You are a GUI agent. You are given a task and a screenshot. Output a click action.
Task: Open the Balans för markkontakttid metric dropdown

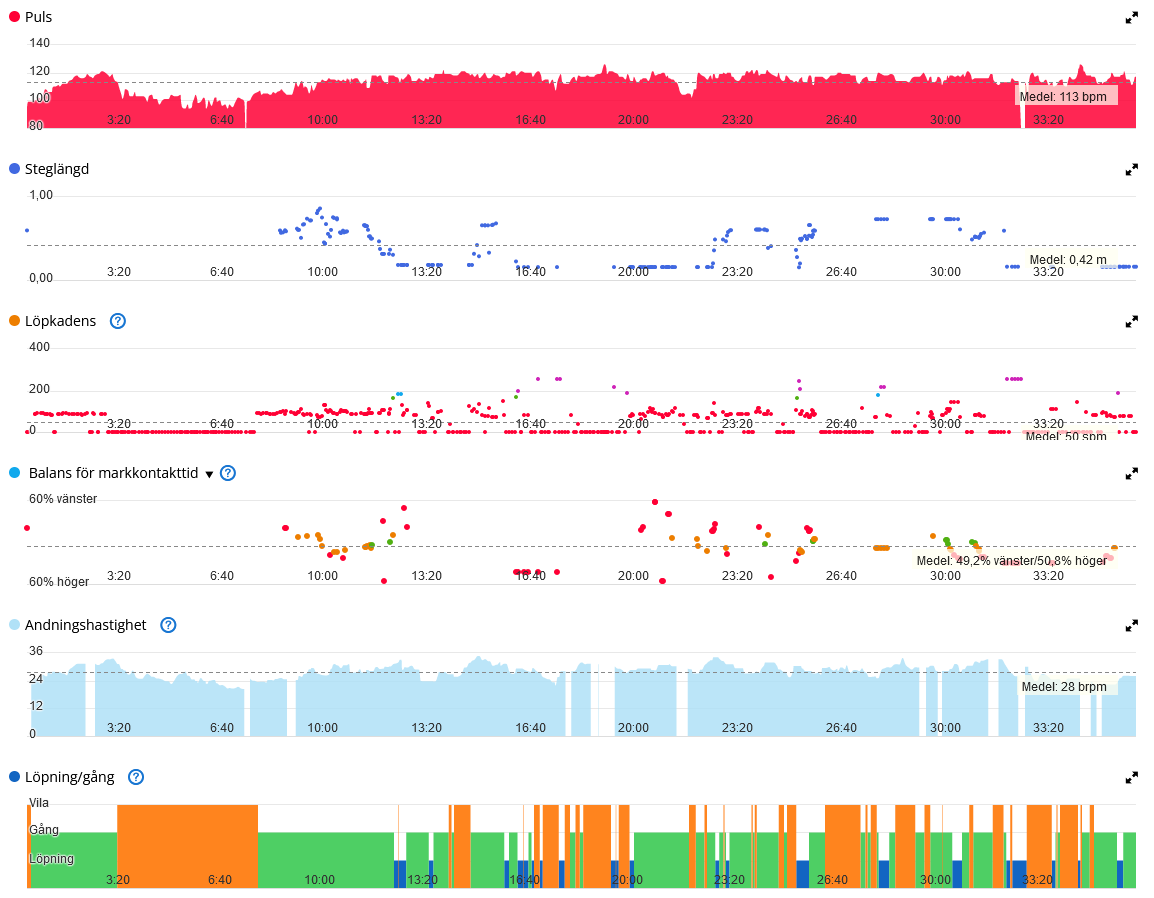pos(209,474)
